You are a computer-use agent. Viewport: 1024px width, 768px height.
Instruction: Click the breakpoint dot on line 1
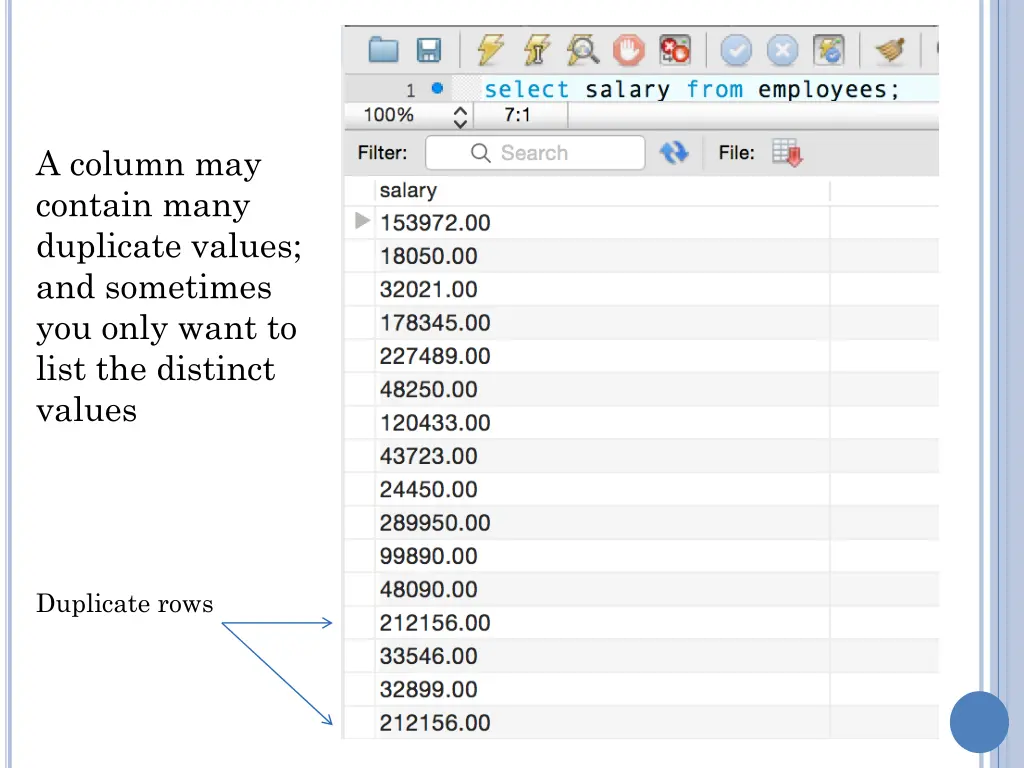coord(438,88)
